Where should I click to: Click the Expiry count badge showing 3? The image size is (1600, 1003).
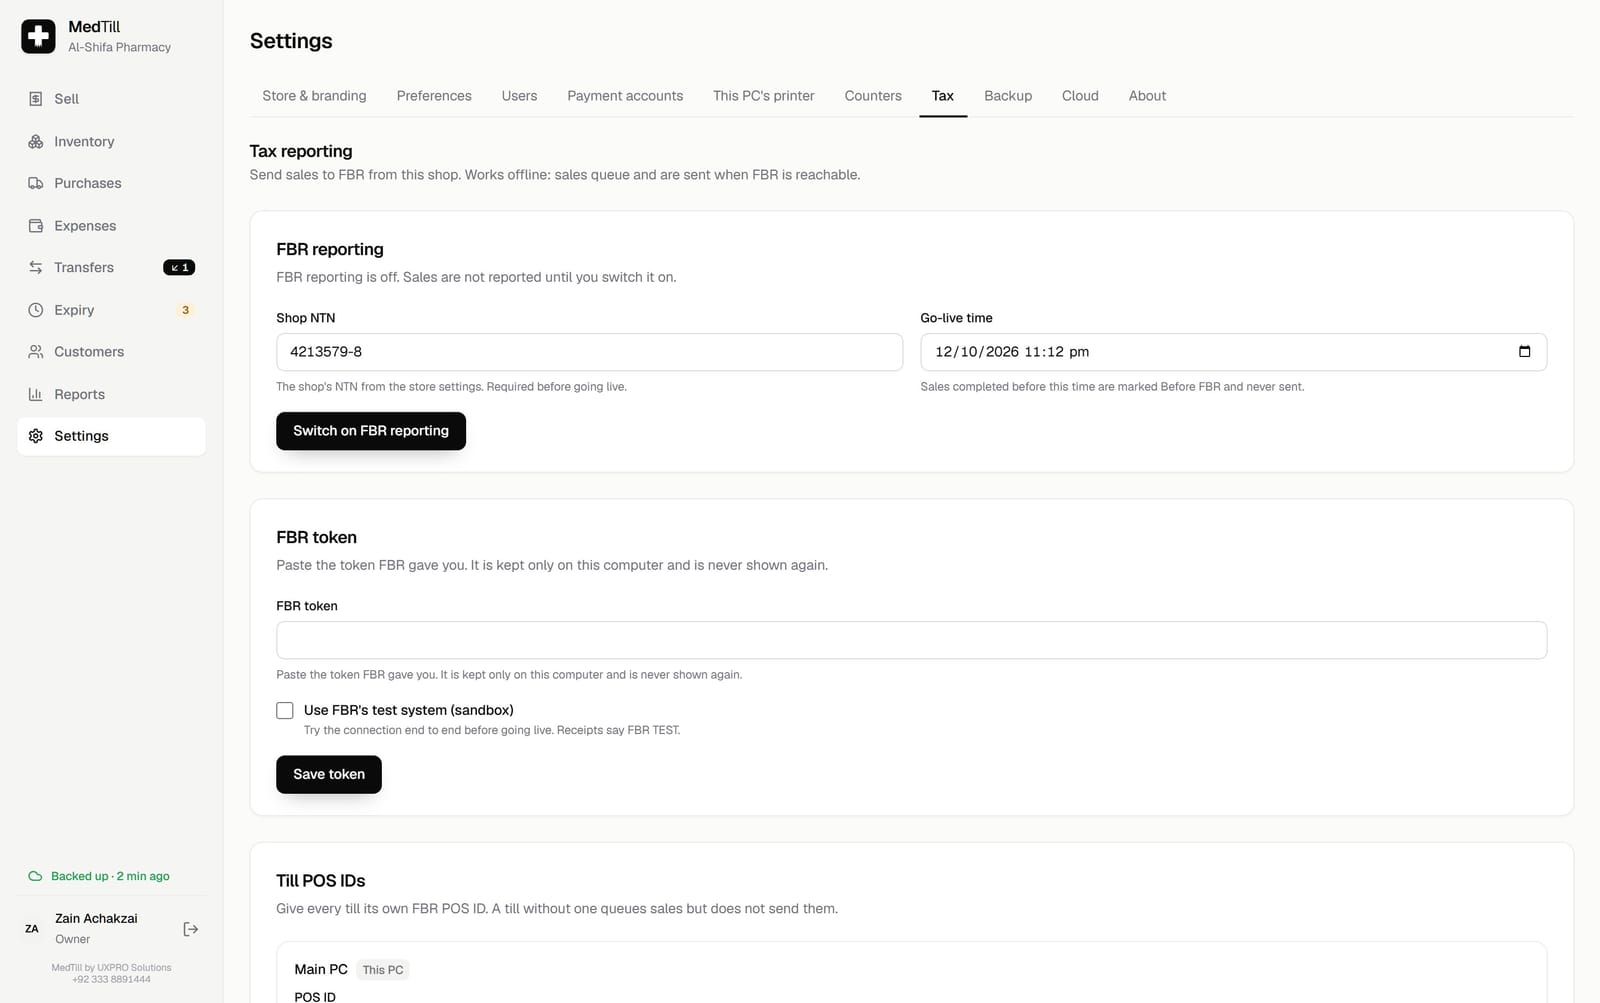coord(185,310)
